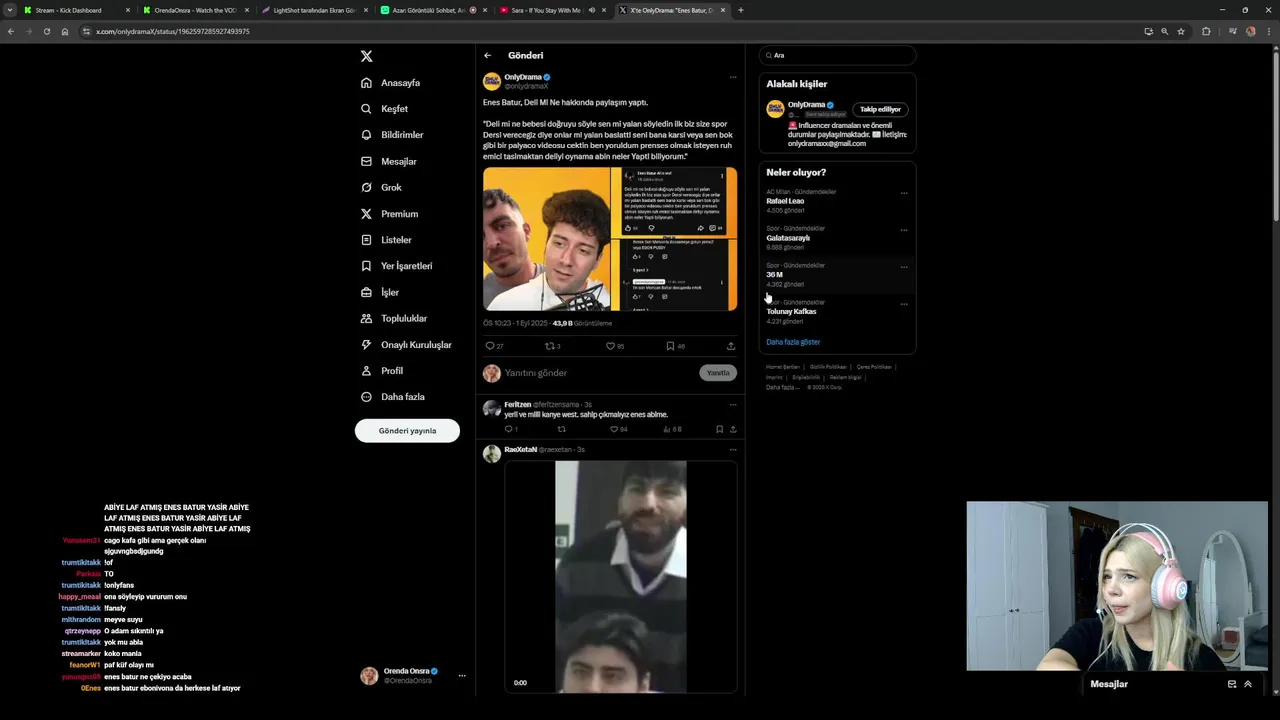Open browser extensions menu

pos(1206,31)
